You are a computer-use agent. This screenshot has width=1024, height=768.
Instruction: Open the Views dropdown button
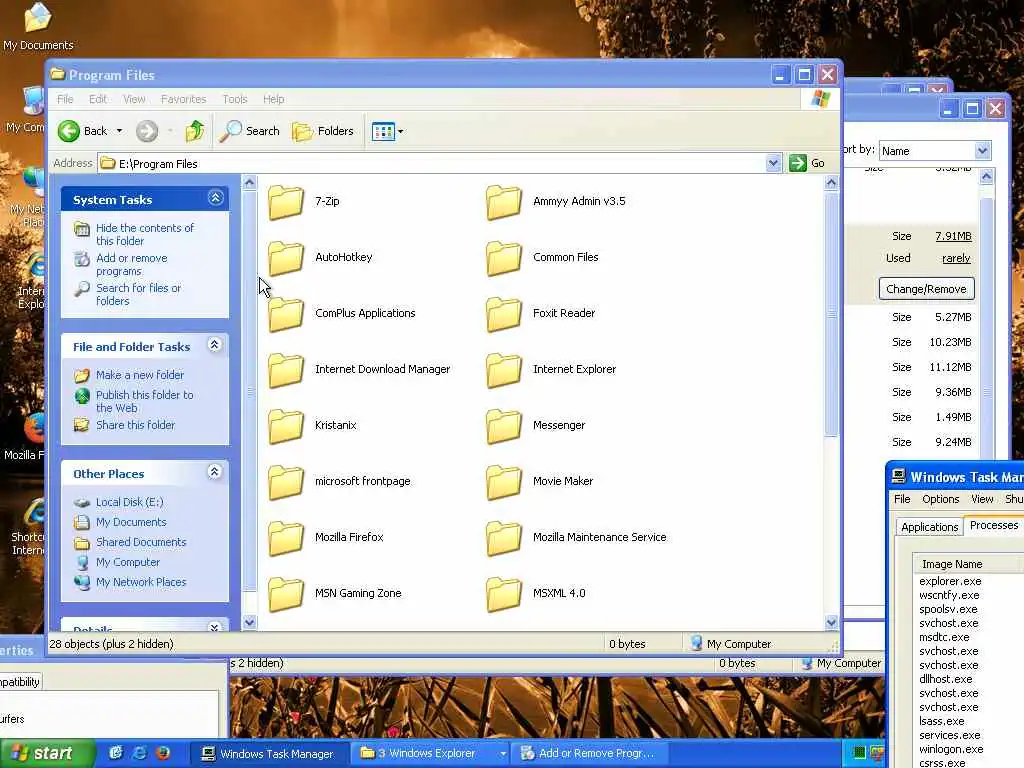pyautogui.click(x=387, y=131)
